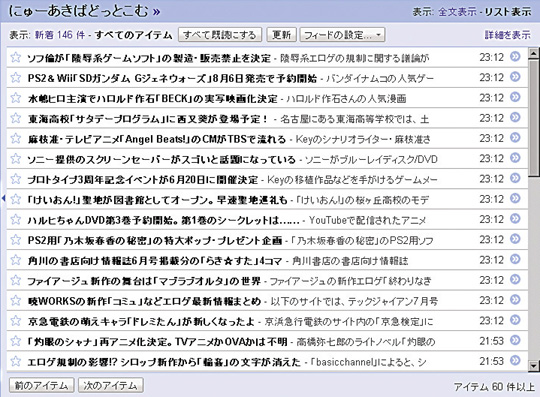Star the Angel Beats! CM item
The image size is (540, 397).
[15, 138]
